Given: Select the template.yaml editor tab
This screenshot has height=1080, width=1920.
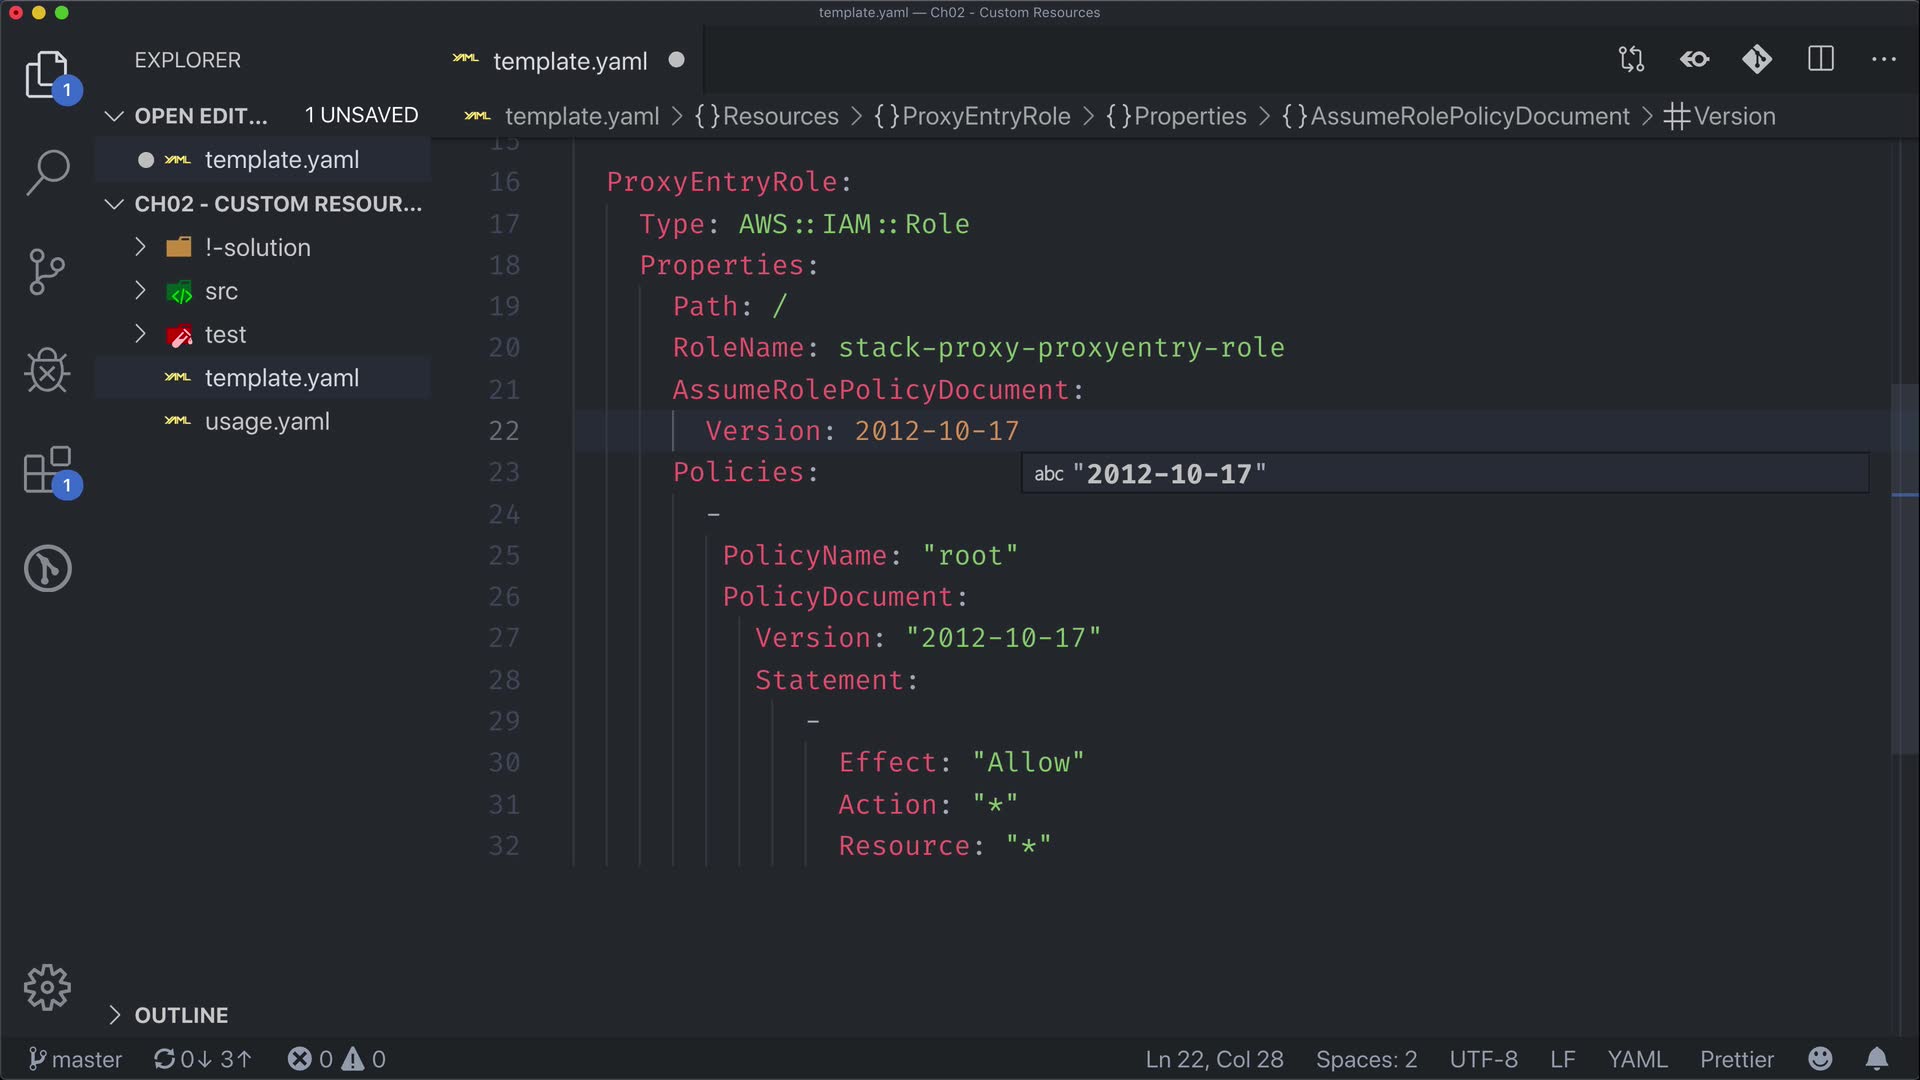Looking at the screenshot, I should pyautogui.click(x=569, y=61).
